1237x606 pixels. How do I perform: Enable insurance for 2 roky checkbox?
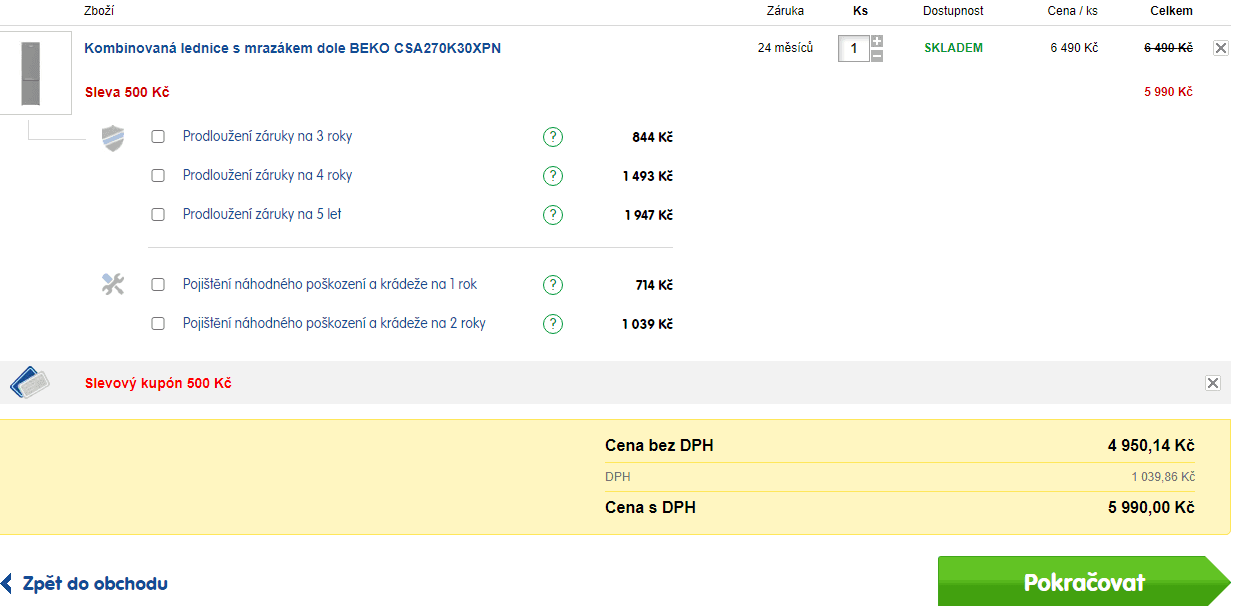[158, 324]
